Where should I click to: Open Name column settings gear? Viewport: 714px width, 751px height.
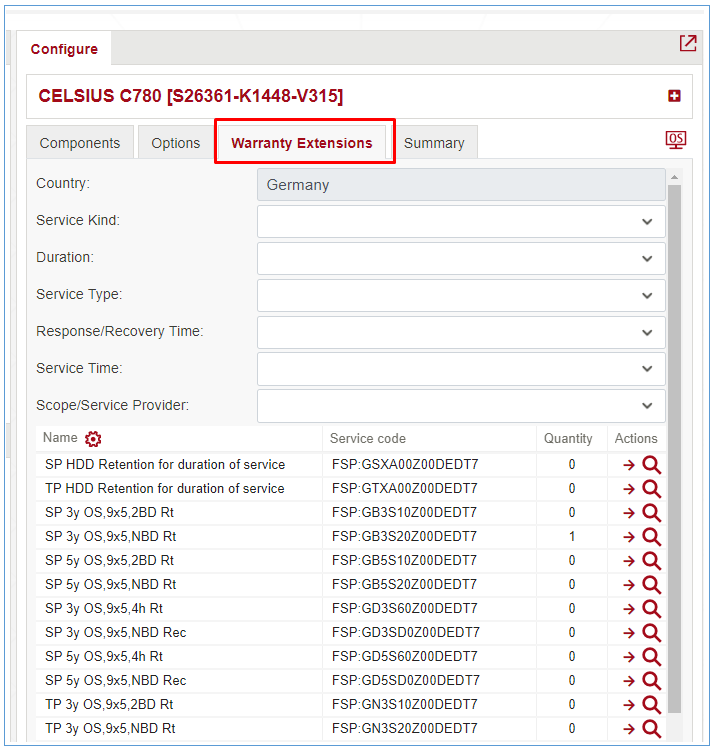coord(93,439)
